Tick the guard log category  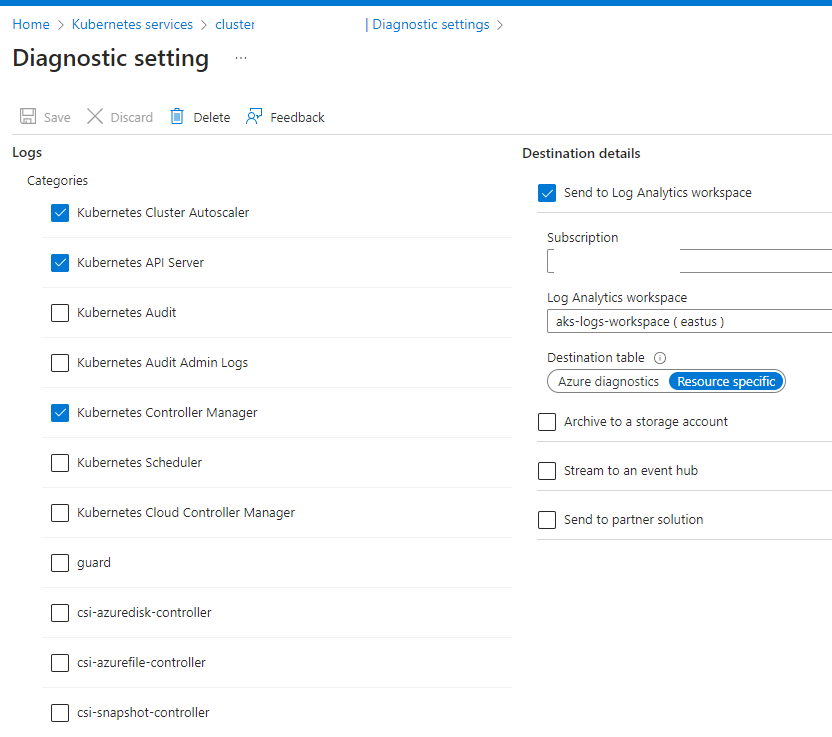60,563
